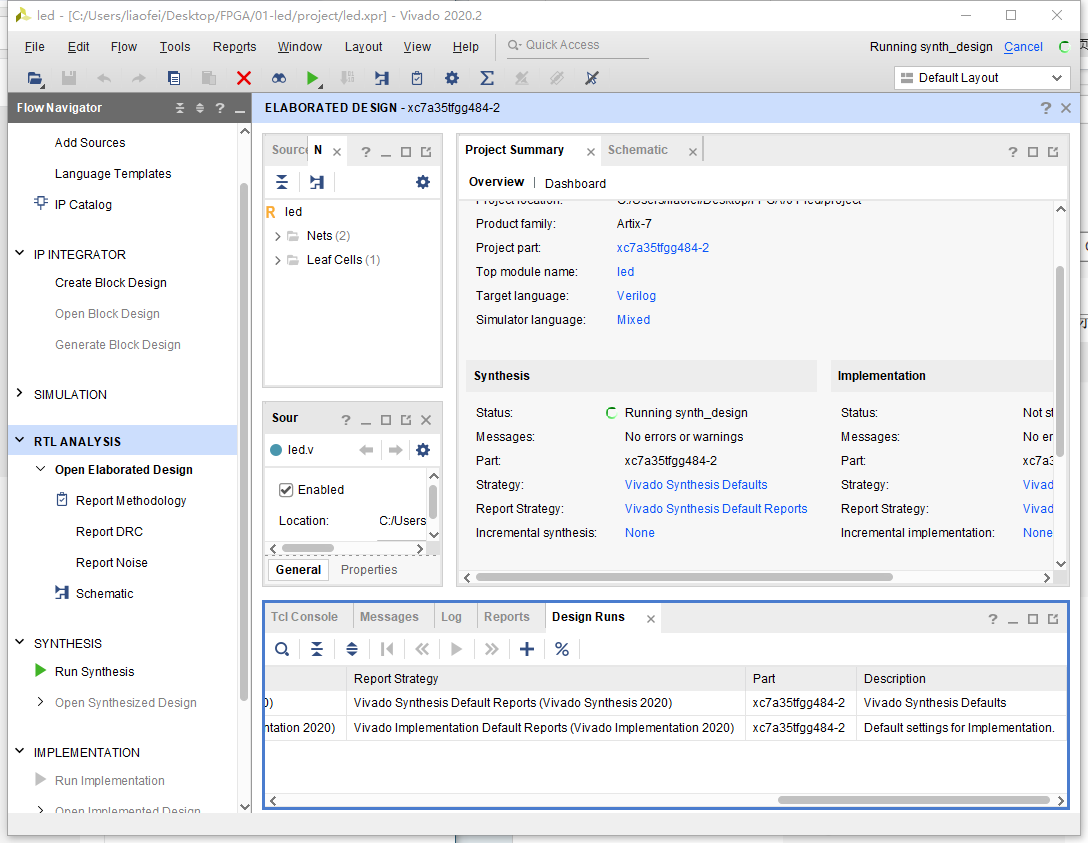Click the binoculars Find toolbar icon
1088x843 pixels.
(279, 78)
